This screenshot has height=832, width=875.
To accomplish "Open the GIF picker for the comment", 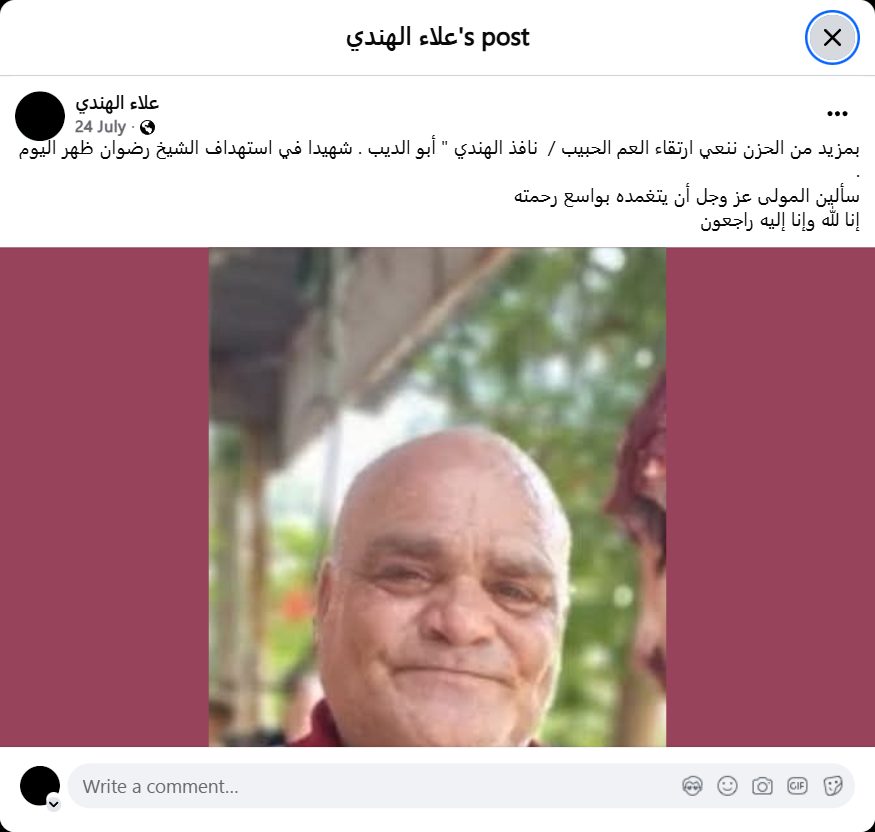I will pyautogui.click(x=797, y=786).
